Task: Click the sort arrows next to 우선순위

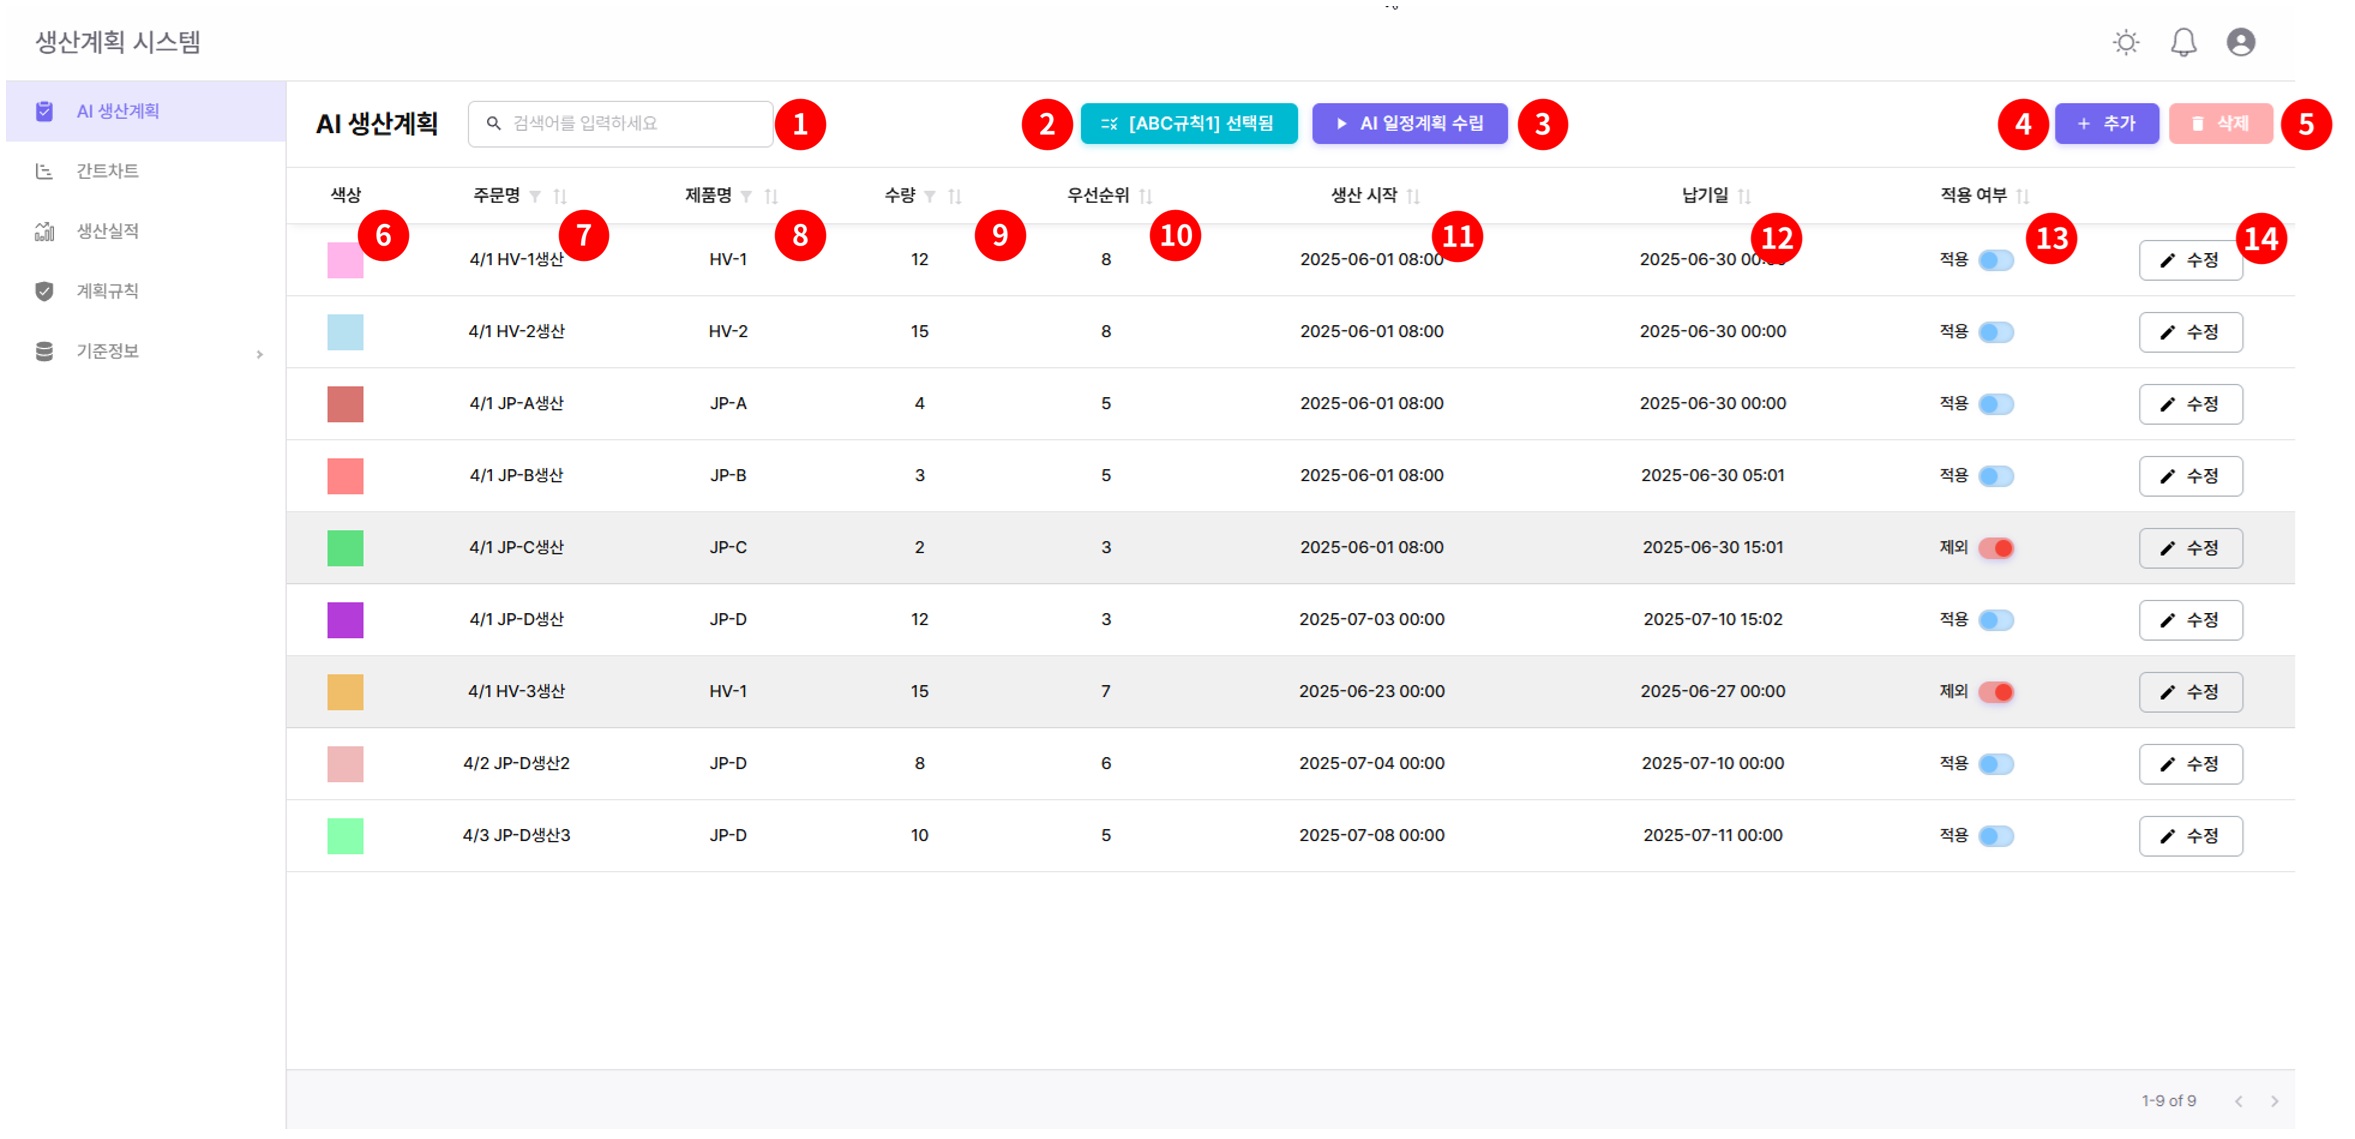Action: click(x=1146, y=196)
